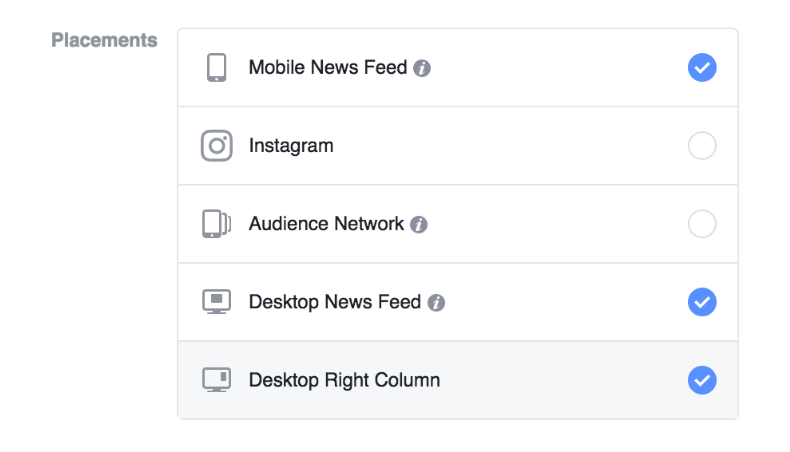Image resolution: width=790 pixels, height=452 pixels.
Task: Open info tooltip next to Mobile News Feed
Action: coord(422,69)
